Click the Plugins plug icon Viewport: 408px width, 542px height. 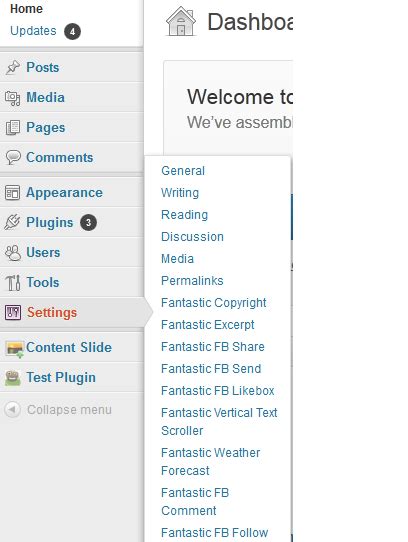pyautogui.click(x=13, y=222)
